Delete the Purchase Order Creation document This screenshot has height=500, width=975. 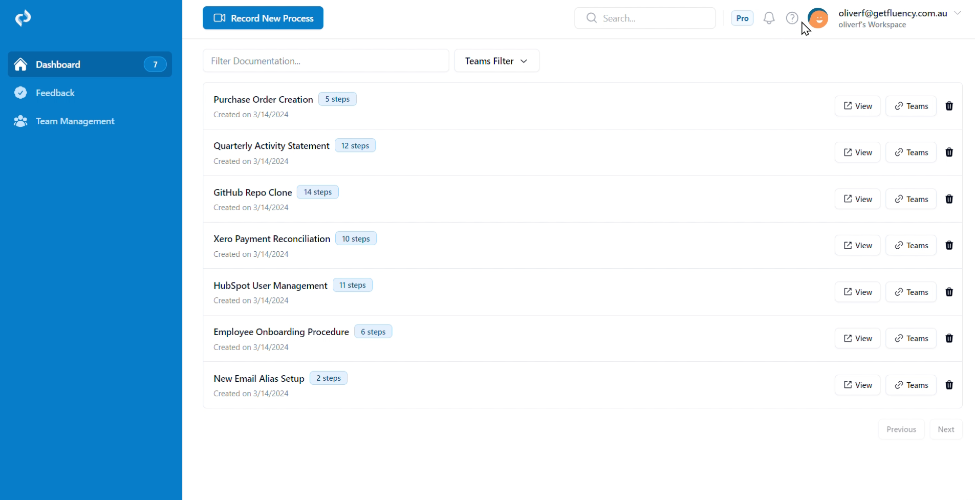coord(949,106)
